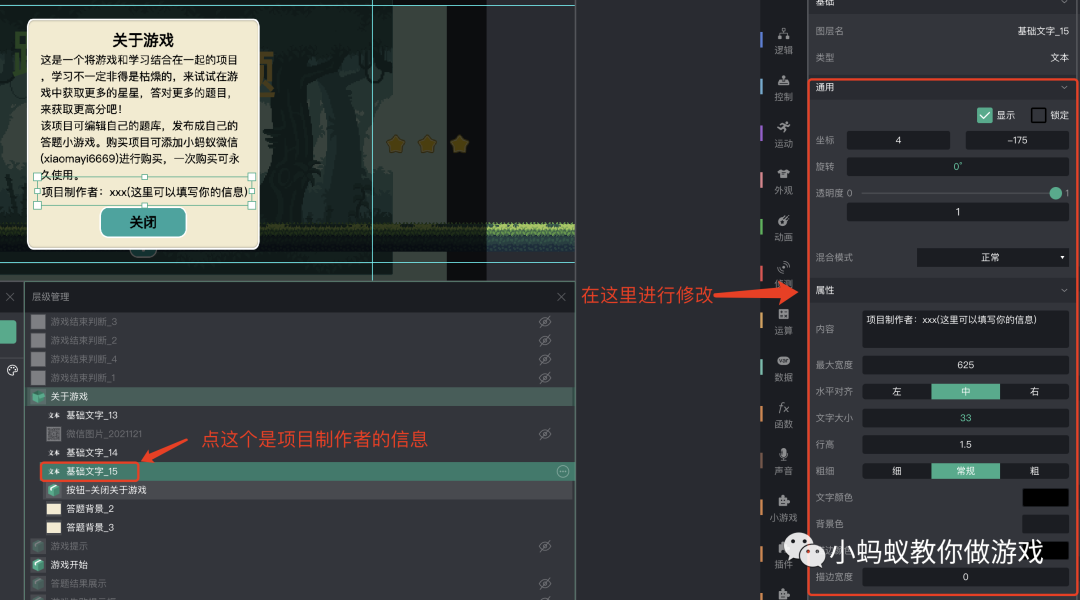
Task: Click the 透明度 slider handle
Action: coord(1055,194)
